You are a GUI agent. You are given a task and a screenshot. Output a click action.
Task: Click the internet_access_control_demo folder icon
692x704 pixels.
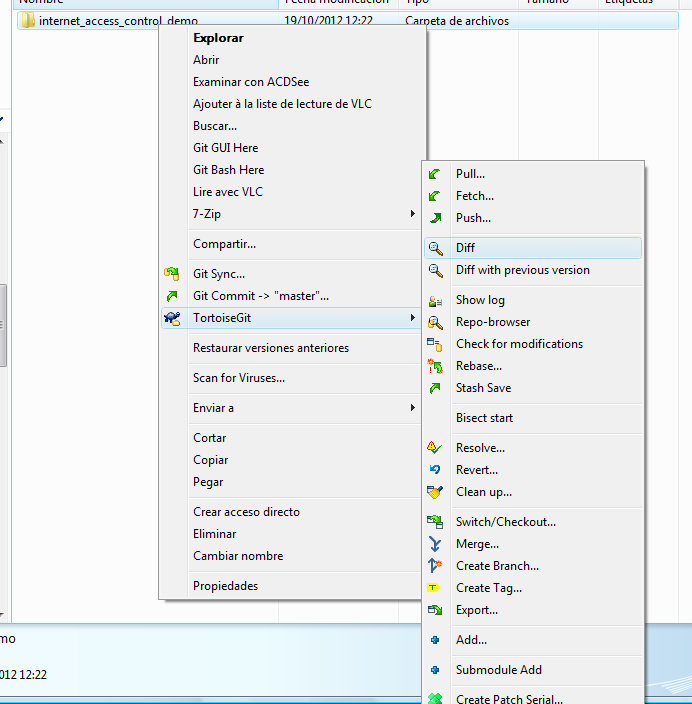tap(28, 21)
